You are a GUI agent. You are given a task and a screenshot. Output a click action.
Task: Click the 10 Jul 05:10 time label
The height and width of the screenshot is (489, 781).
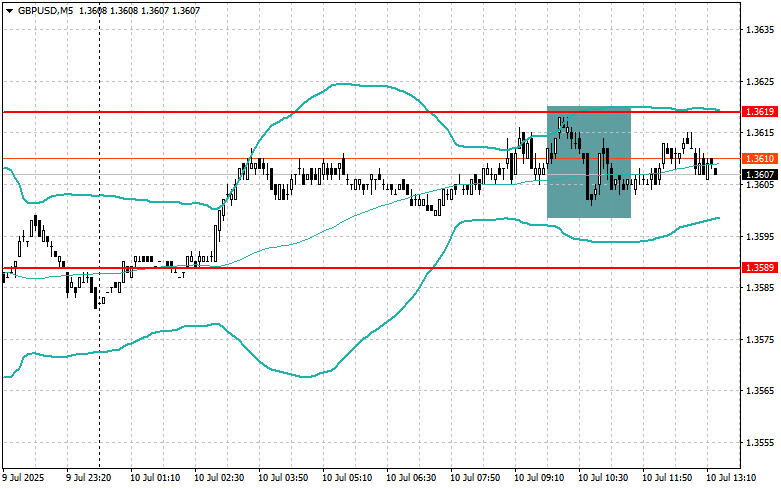(347, 478)
